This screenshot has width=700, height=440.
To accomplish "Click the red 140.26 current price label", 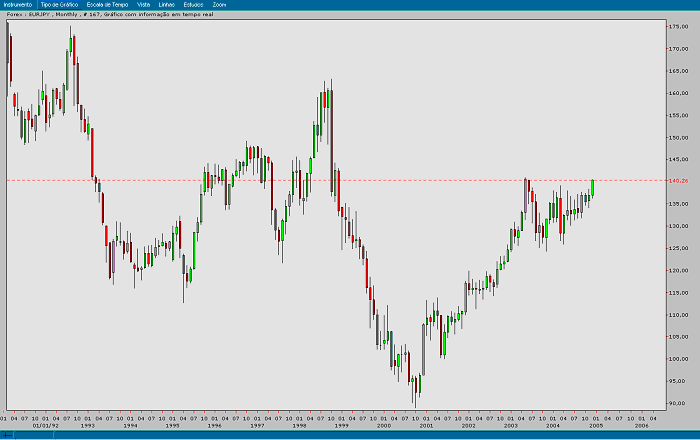I will tap(679, 181).
